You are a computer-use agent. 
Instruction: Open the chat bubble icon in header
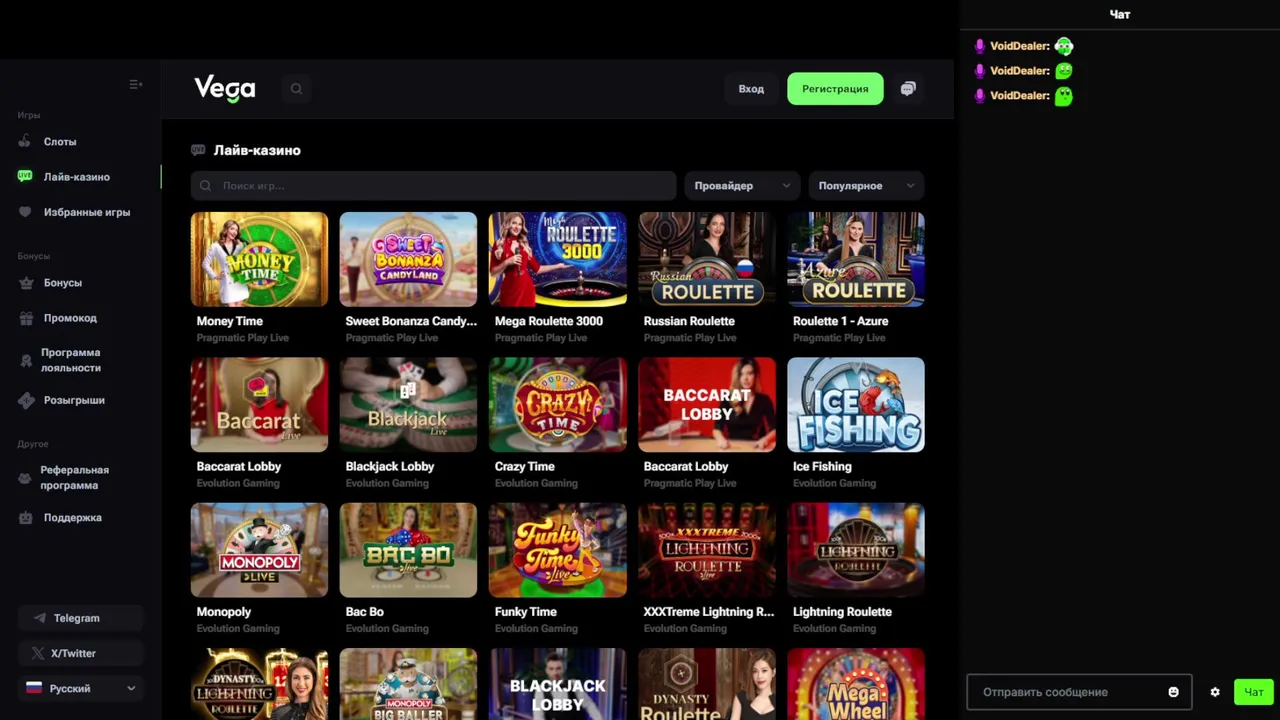(x=908, y=89)
